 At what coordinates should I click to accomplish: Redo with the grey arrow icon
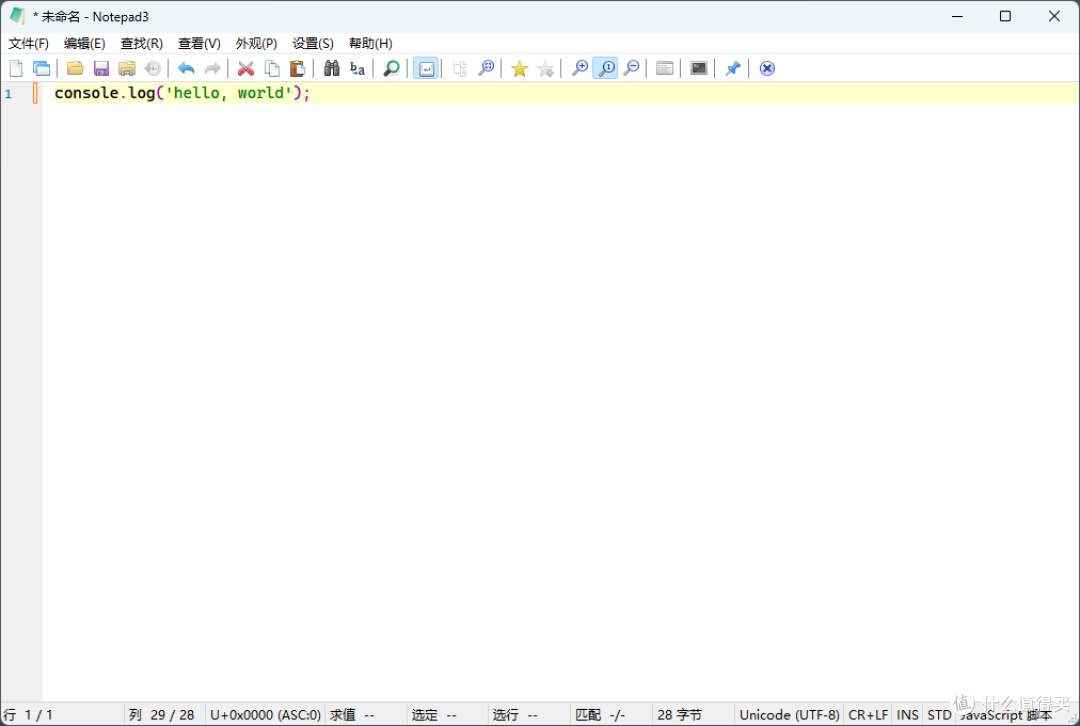[x=212, y=68]
